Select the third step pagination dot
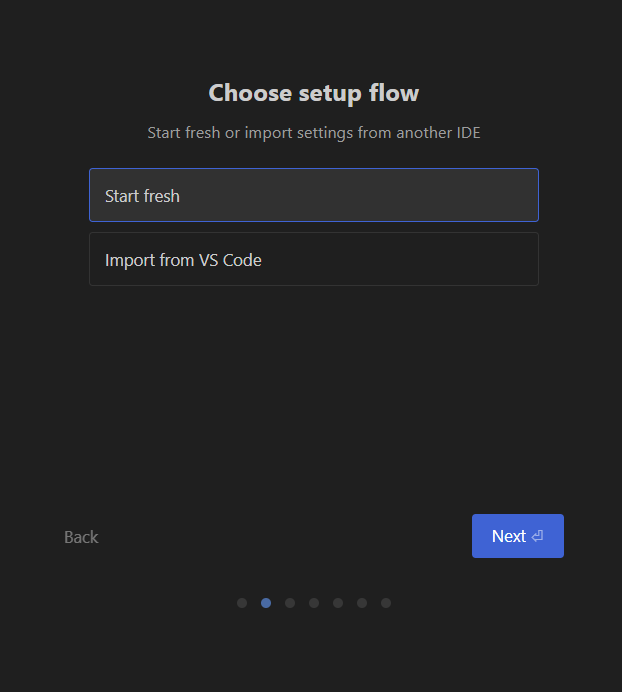622x692 pixels. [290, 603]
